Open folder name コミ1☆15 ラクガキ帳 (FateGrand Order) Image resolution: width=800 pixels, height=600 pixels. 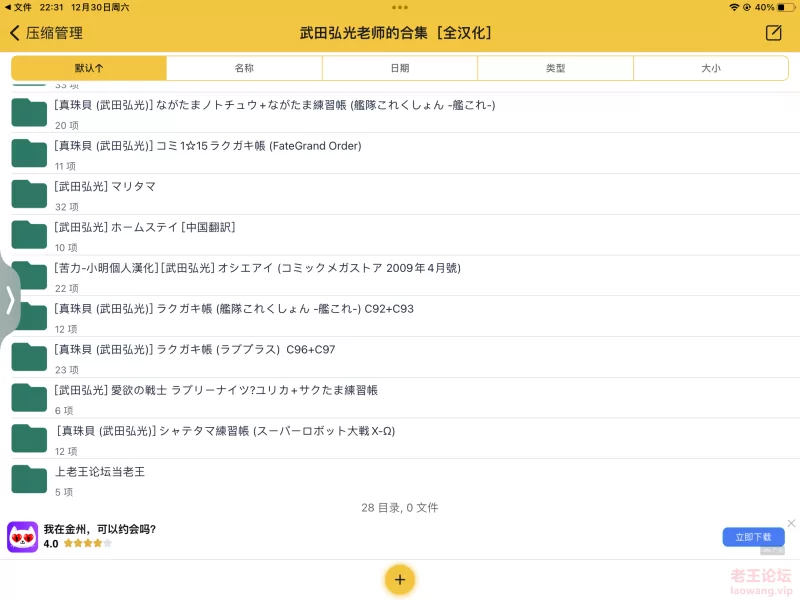[x=208, y=146]
